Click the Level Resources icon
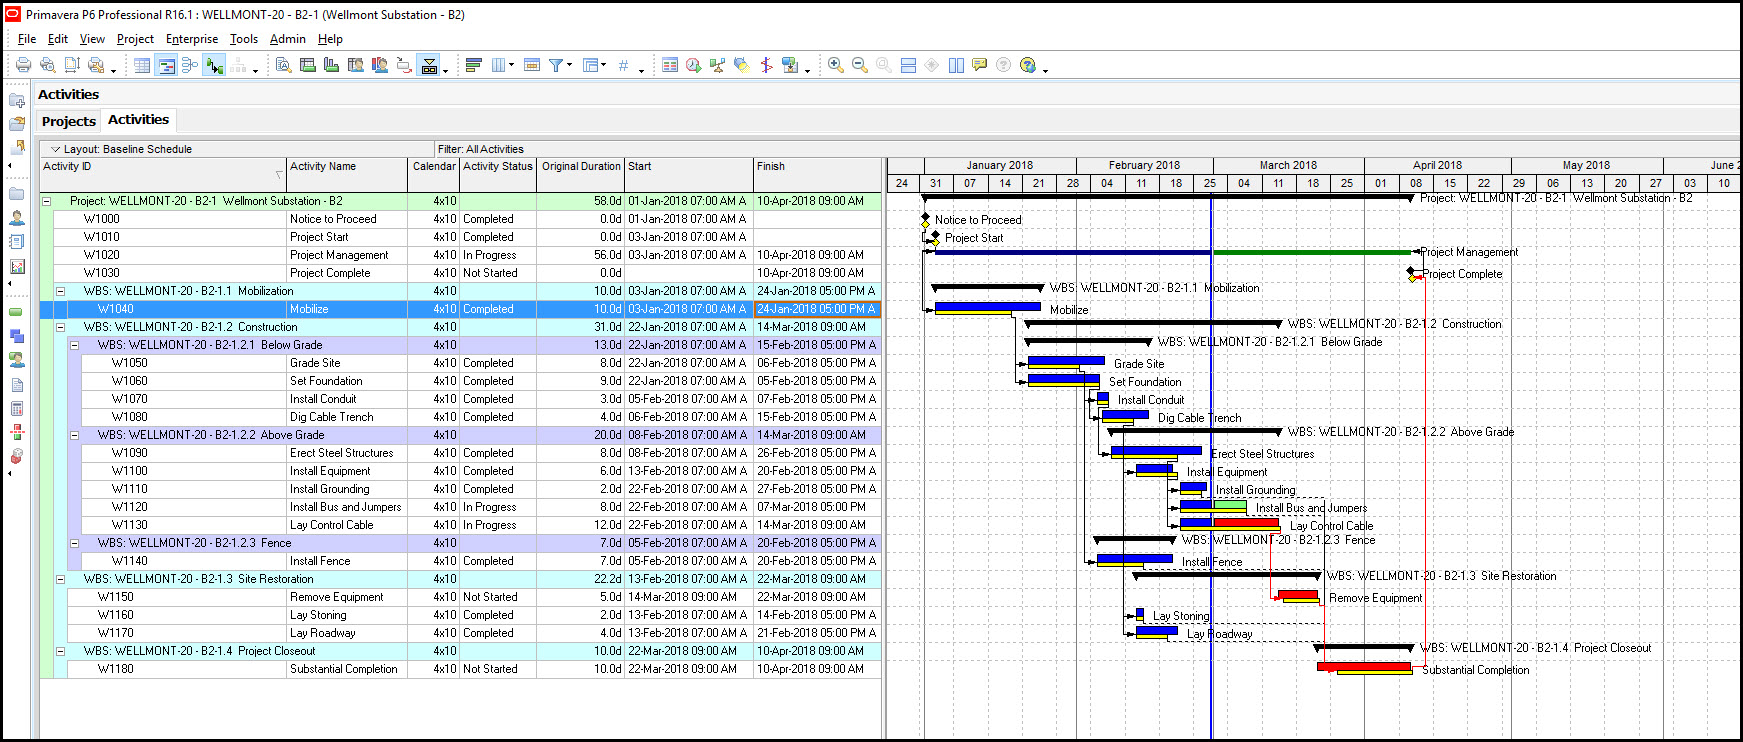The height and width of the screenshot is (742, 1743). [717, 65]
